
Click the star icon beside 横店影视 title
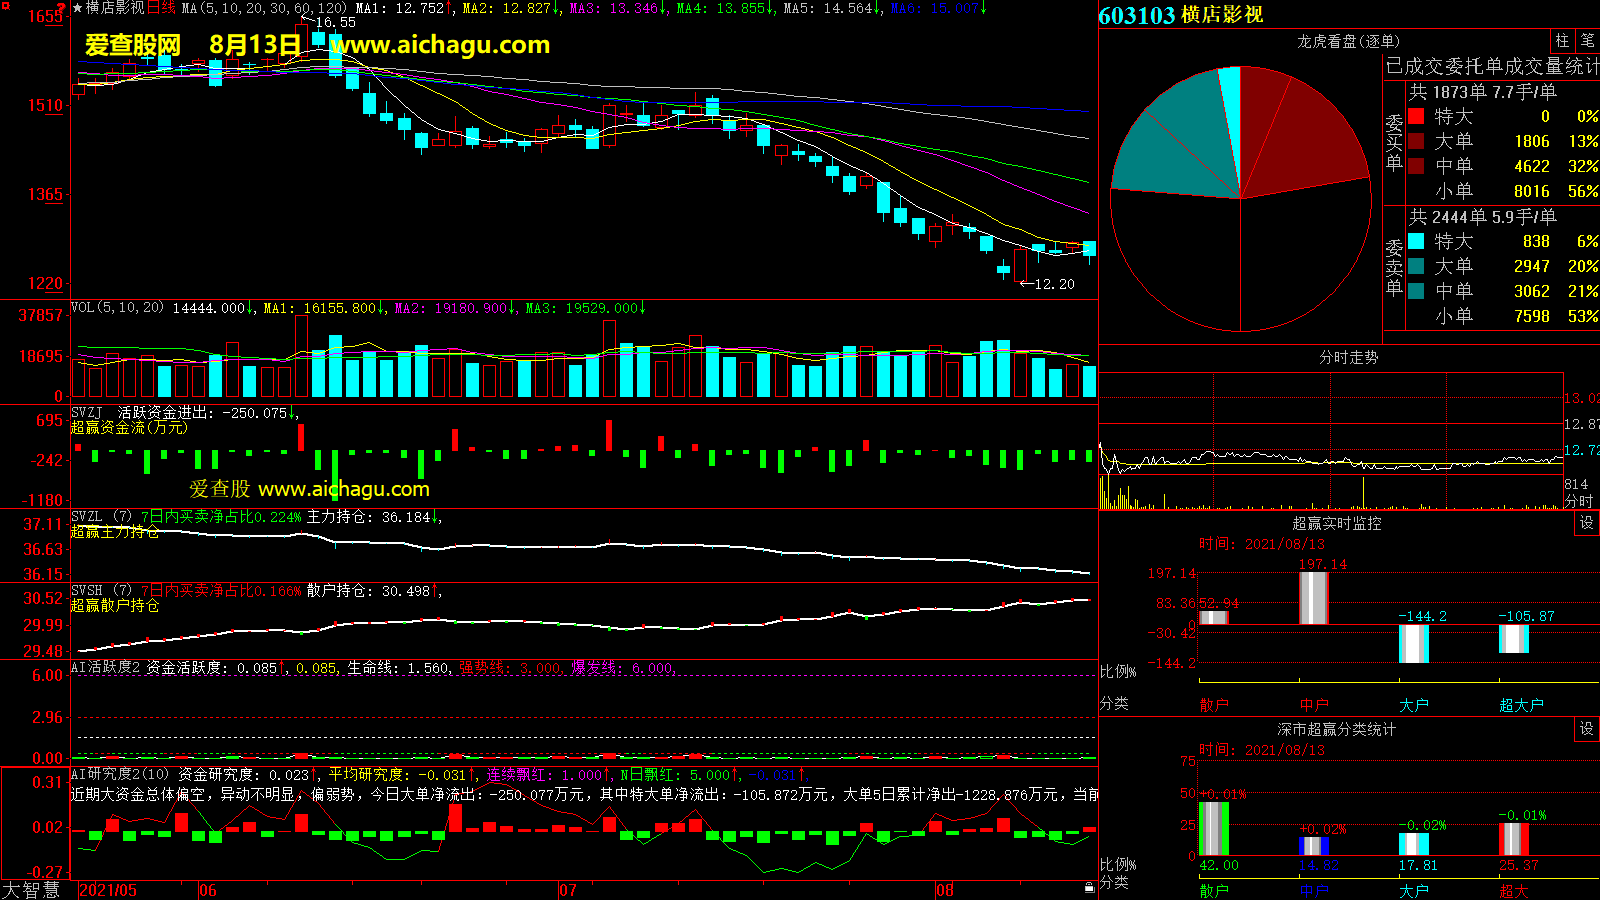click(77, 8)
